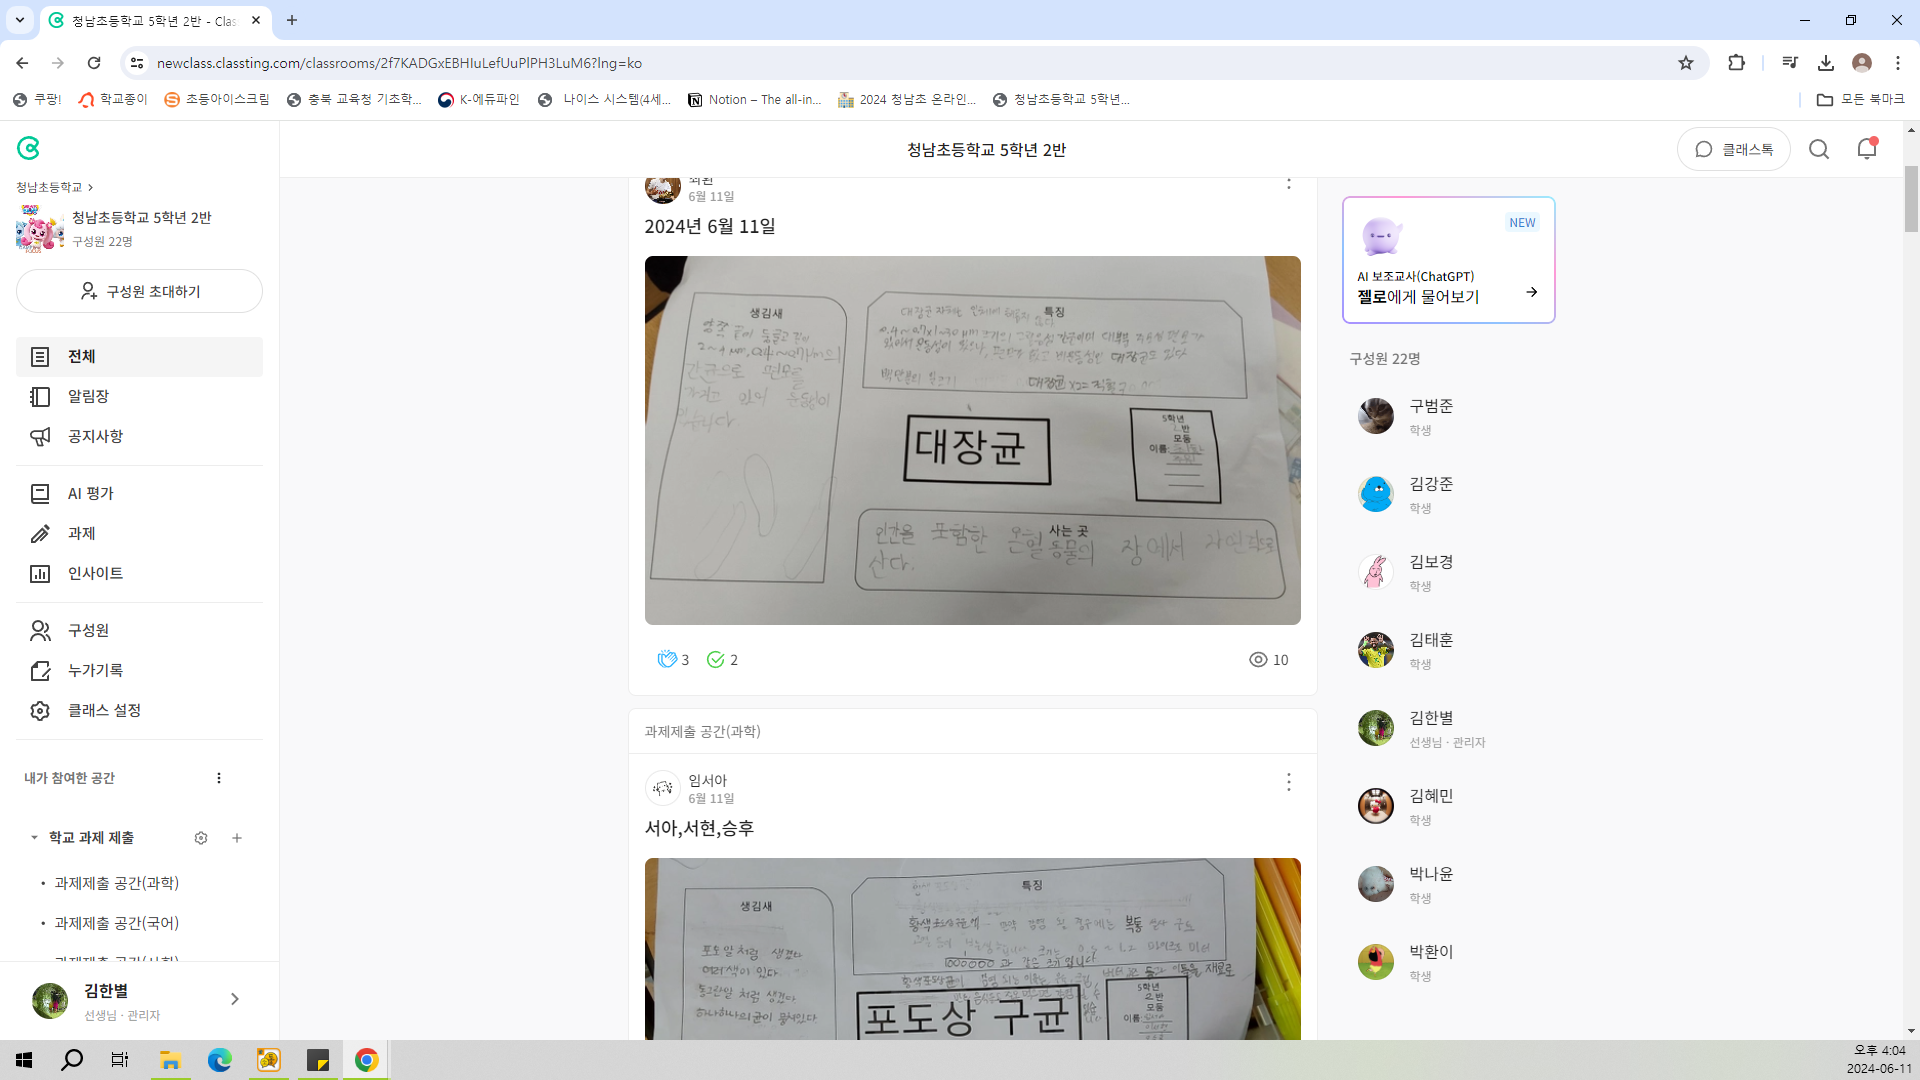
Task: Open 모든 북마크 folder
Action: pyautogui.click(x=1860, y=99)
